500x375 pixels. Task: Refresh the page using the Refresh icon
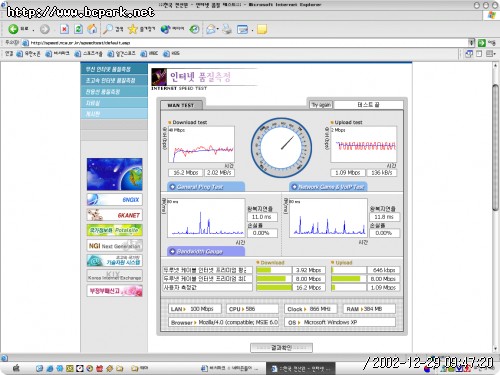(x=79, y=29)
